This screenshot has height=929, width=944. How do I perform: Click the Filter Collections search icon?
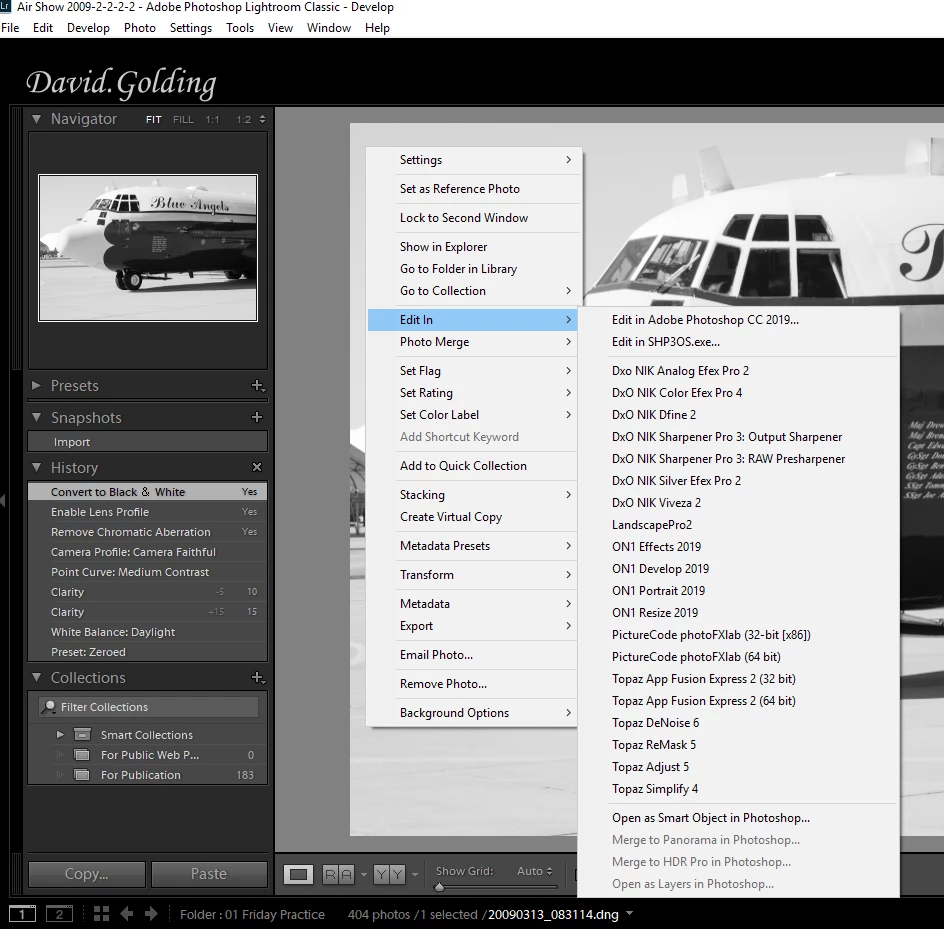48,707
